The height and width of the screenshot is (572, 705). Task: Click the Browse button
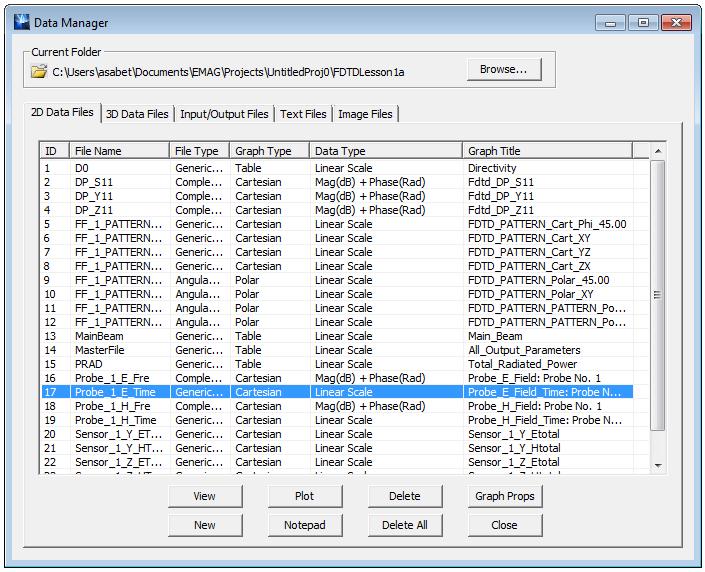pyautogui.click(x=504, y=69)
